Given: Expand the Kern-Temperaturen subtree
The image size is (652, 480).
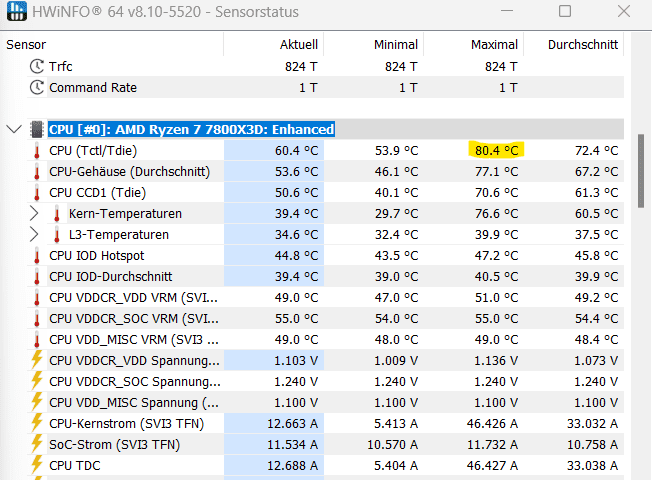Looking at the screenshot, I should point(34,213).
